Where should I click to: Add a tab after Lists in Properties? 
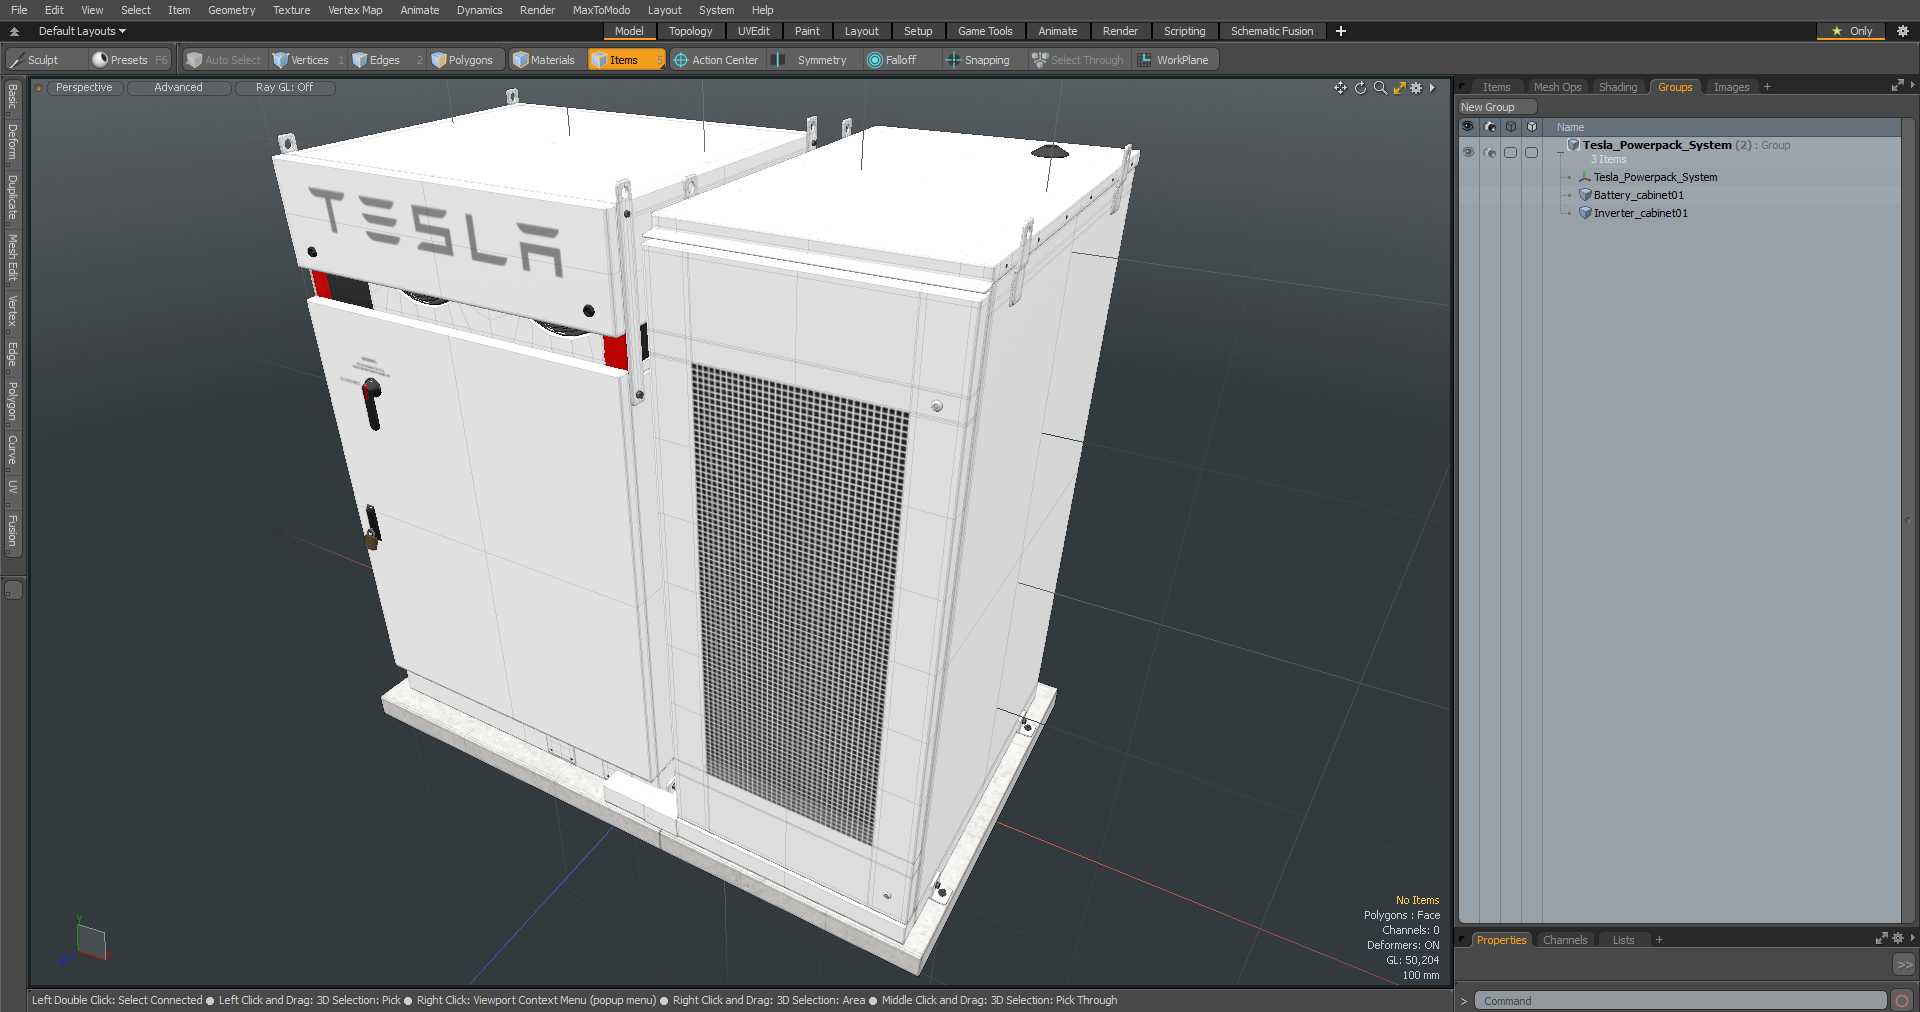[x=1659, y=940]
